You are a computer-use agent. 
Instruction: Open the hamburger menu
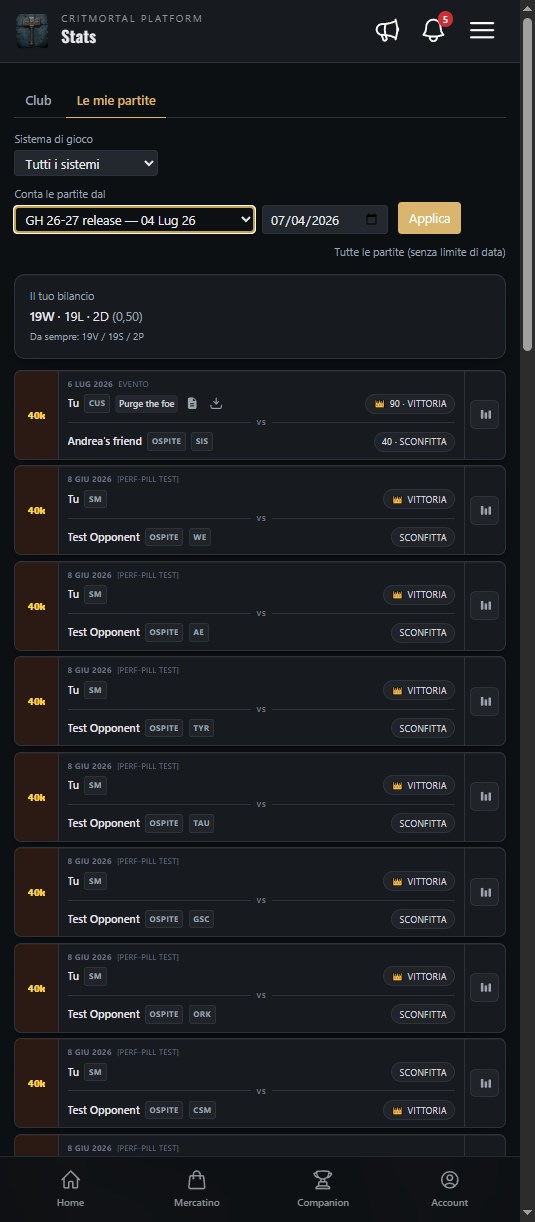pos(482,31)
